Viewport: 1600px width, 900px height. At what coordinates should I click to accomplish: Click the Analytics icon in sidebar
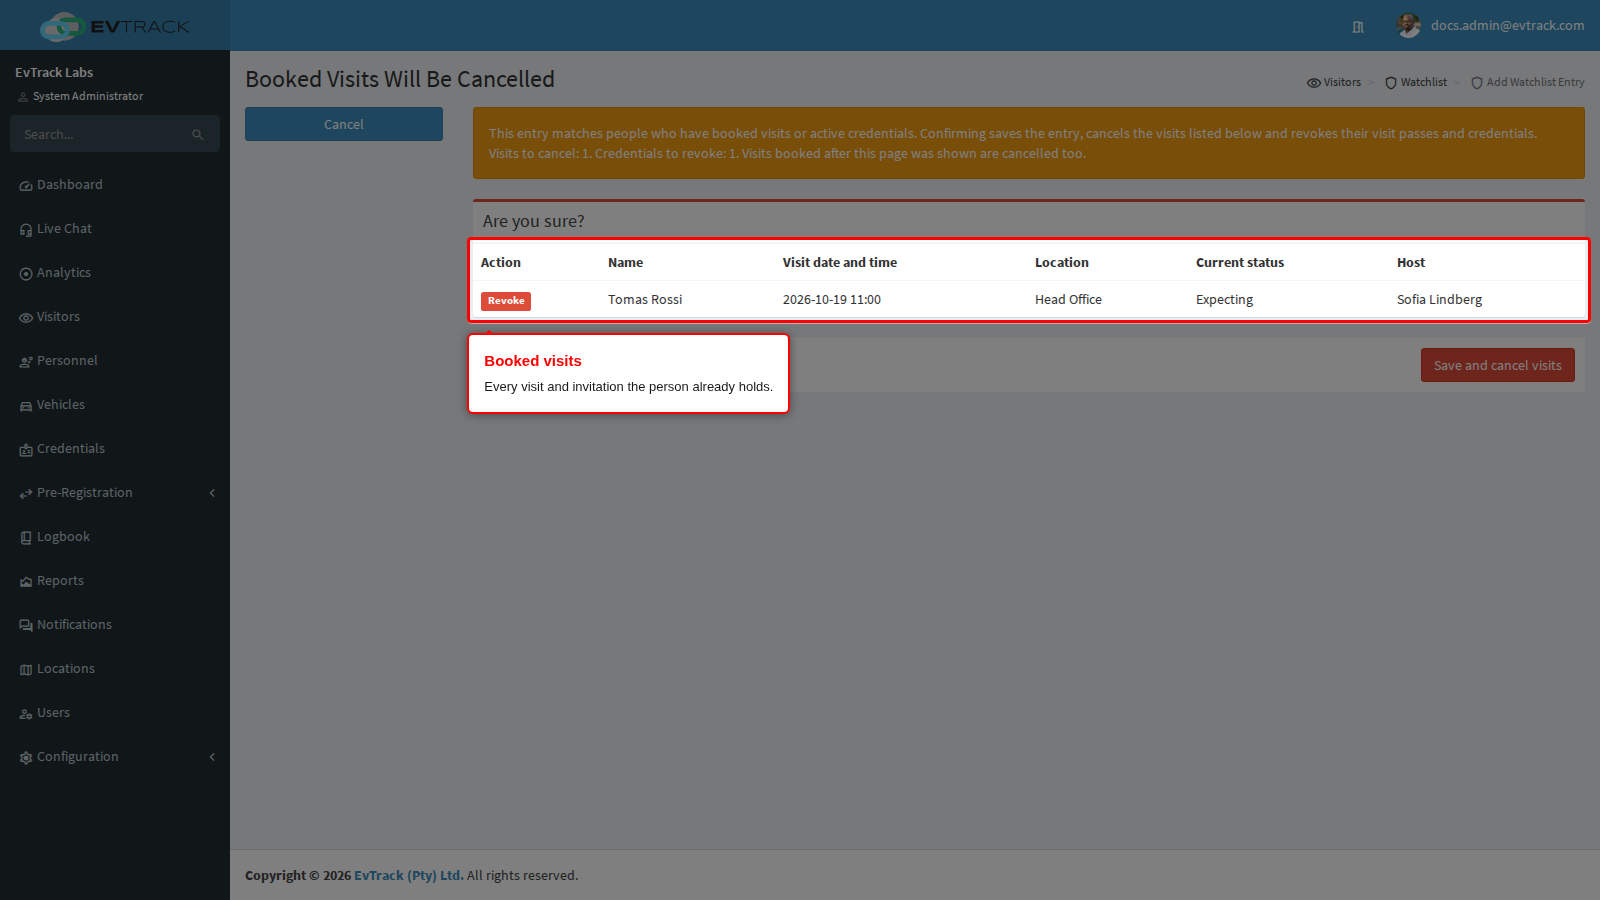coord(26,274)
